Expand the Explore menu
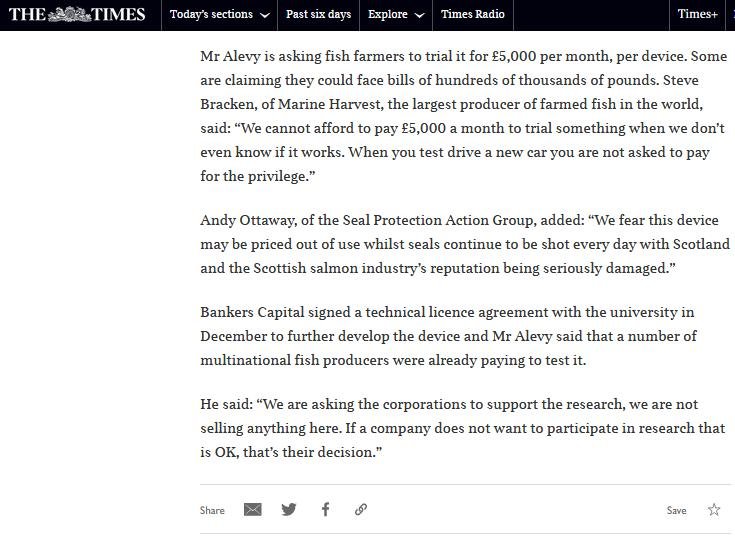 (387, 14)
